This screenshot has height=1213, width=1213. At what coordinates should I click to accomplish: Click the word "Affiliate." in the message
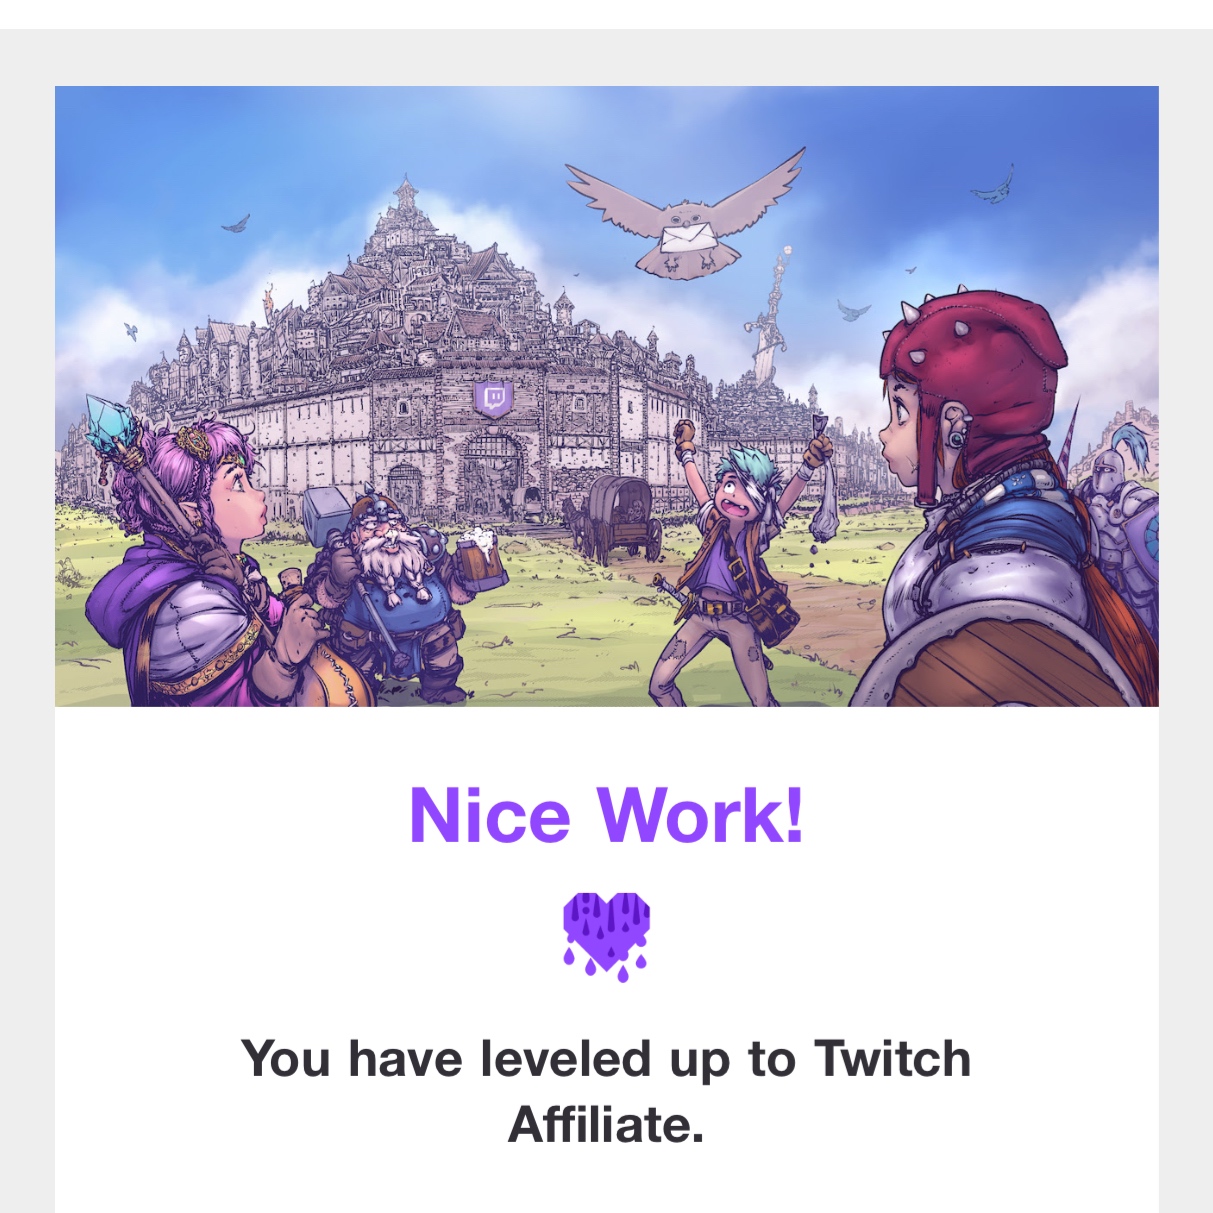pyautogui.click(x=606, y=1125)
